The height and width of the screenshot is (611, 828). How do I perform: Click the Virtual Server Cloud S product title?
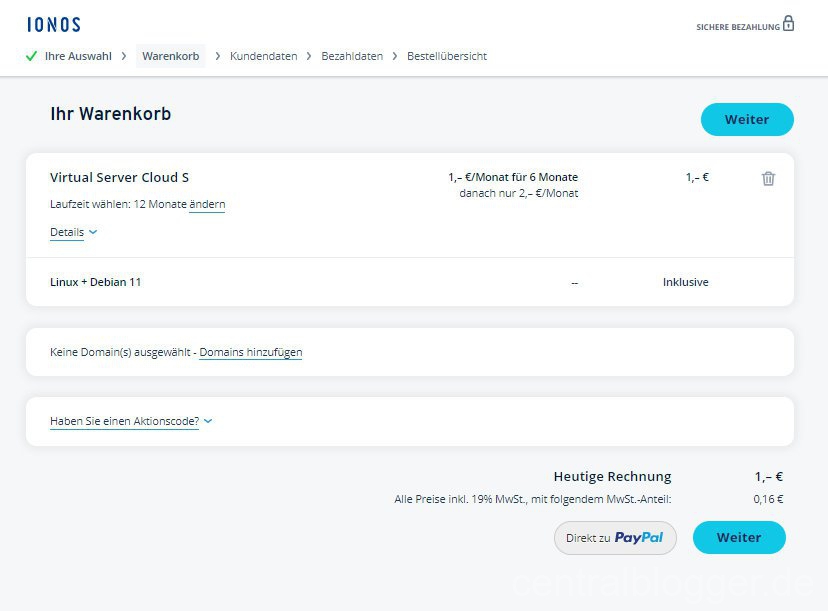click(x=119, y=178)
